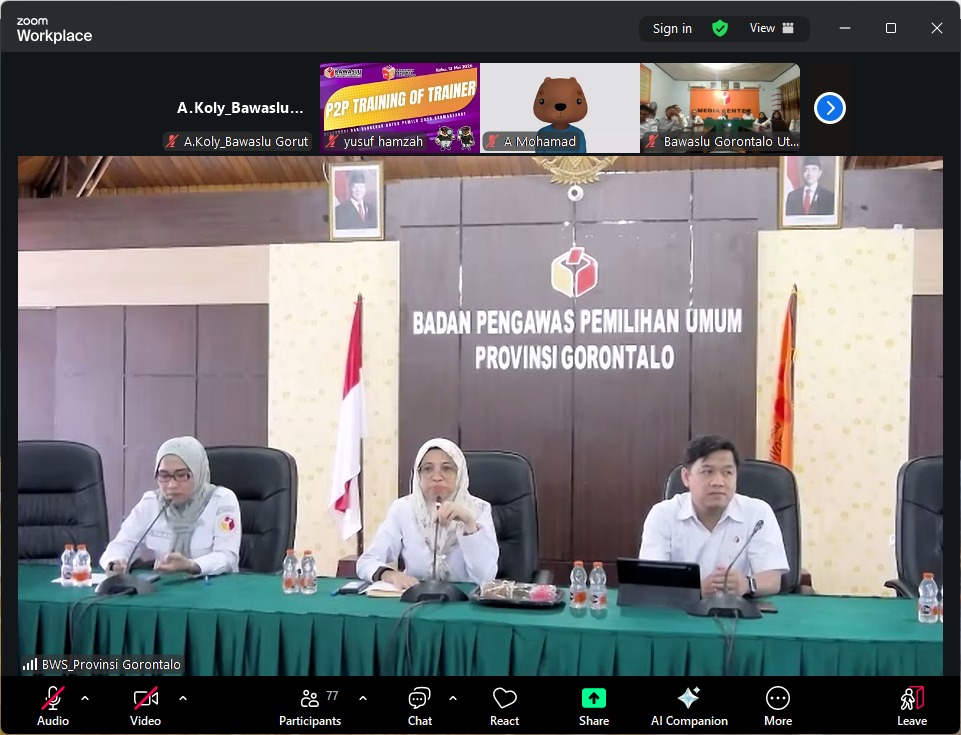Open the Participants panel
961x735 pixels.
point(310,706)
